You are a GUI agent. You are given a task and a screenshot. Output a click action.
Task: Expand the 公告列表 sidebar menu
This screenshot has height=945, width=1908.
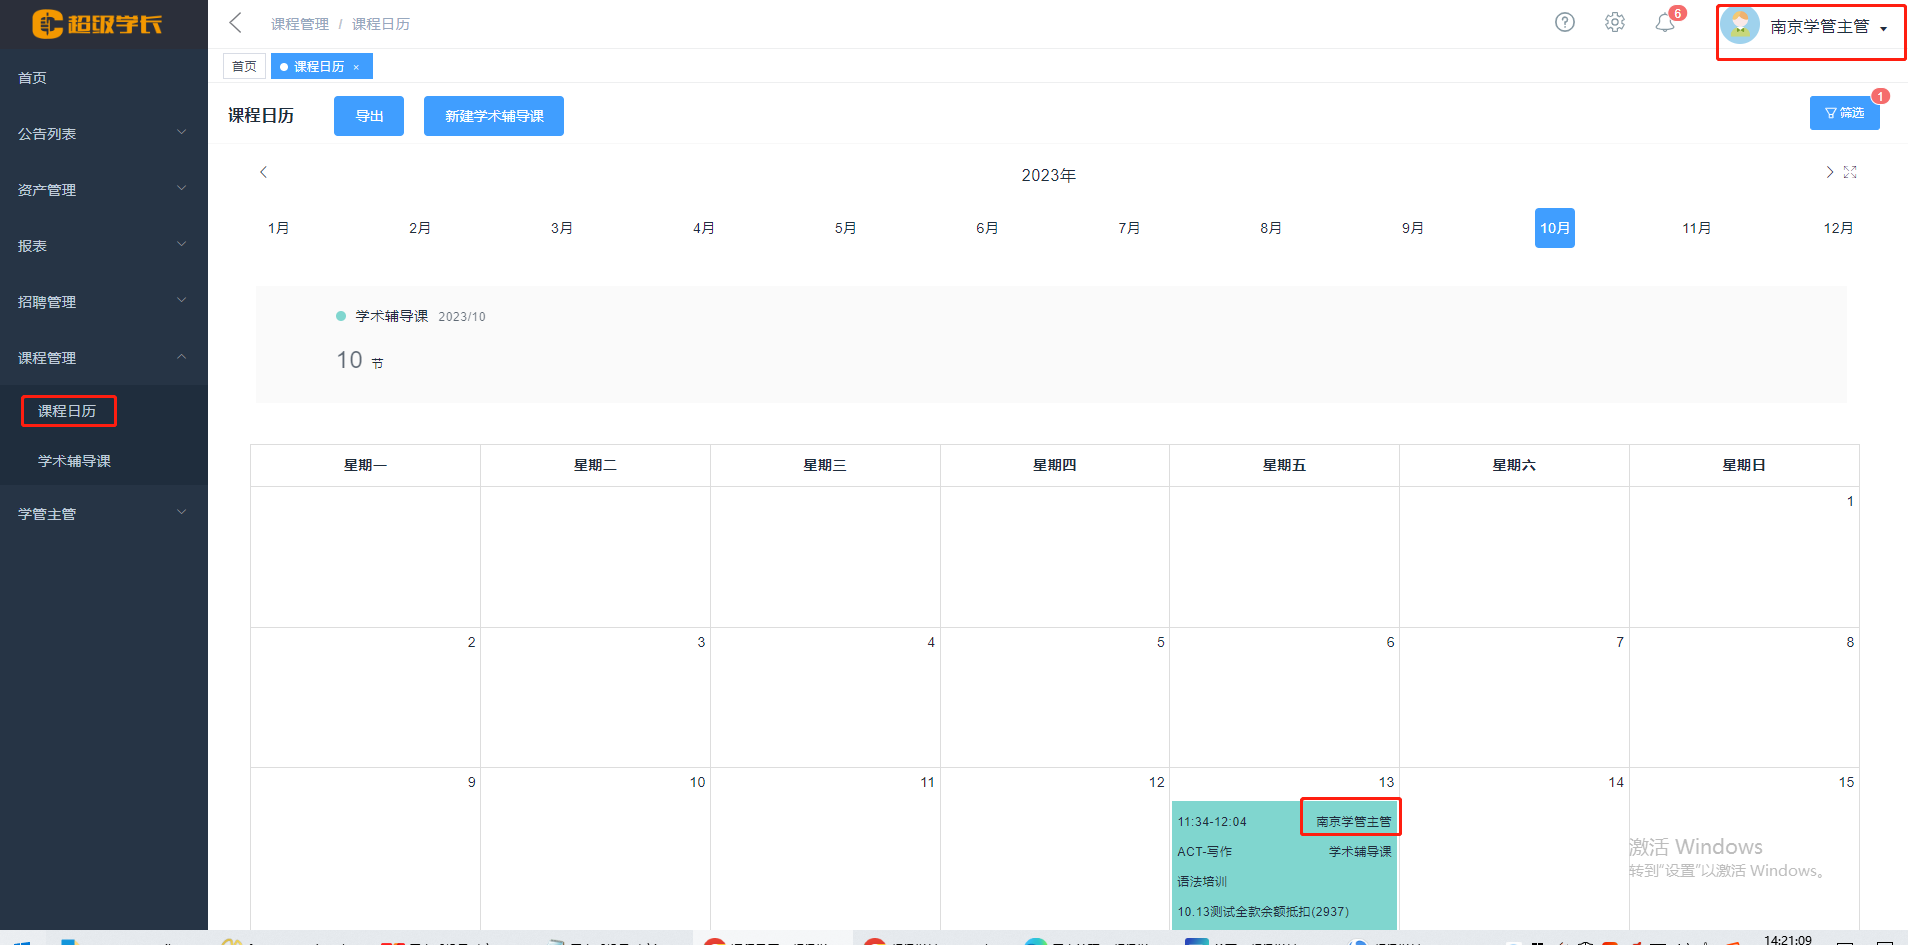tap(103, 134)
